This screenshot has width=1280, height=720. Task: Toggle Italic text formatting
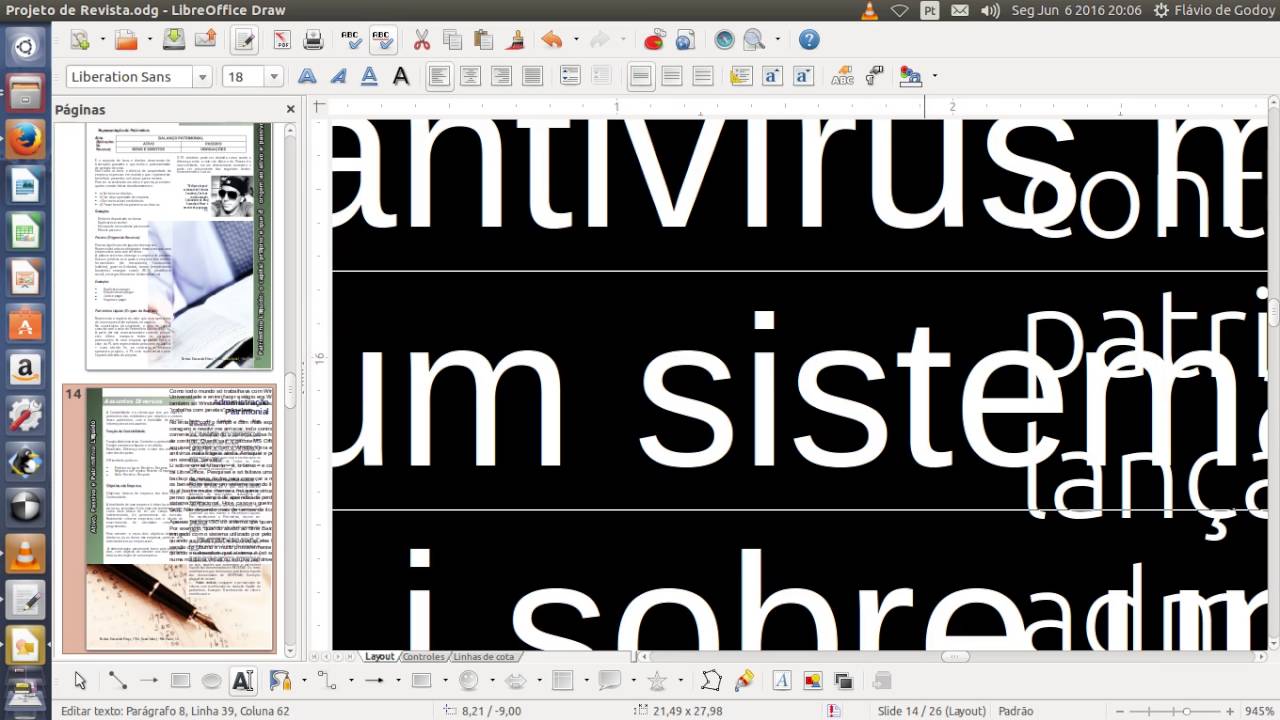[338, 76]
